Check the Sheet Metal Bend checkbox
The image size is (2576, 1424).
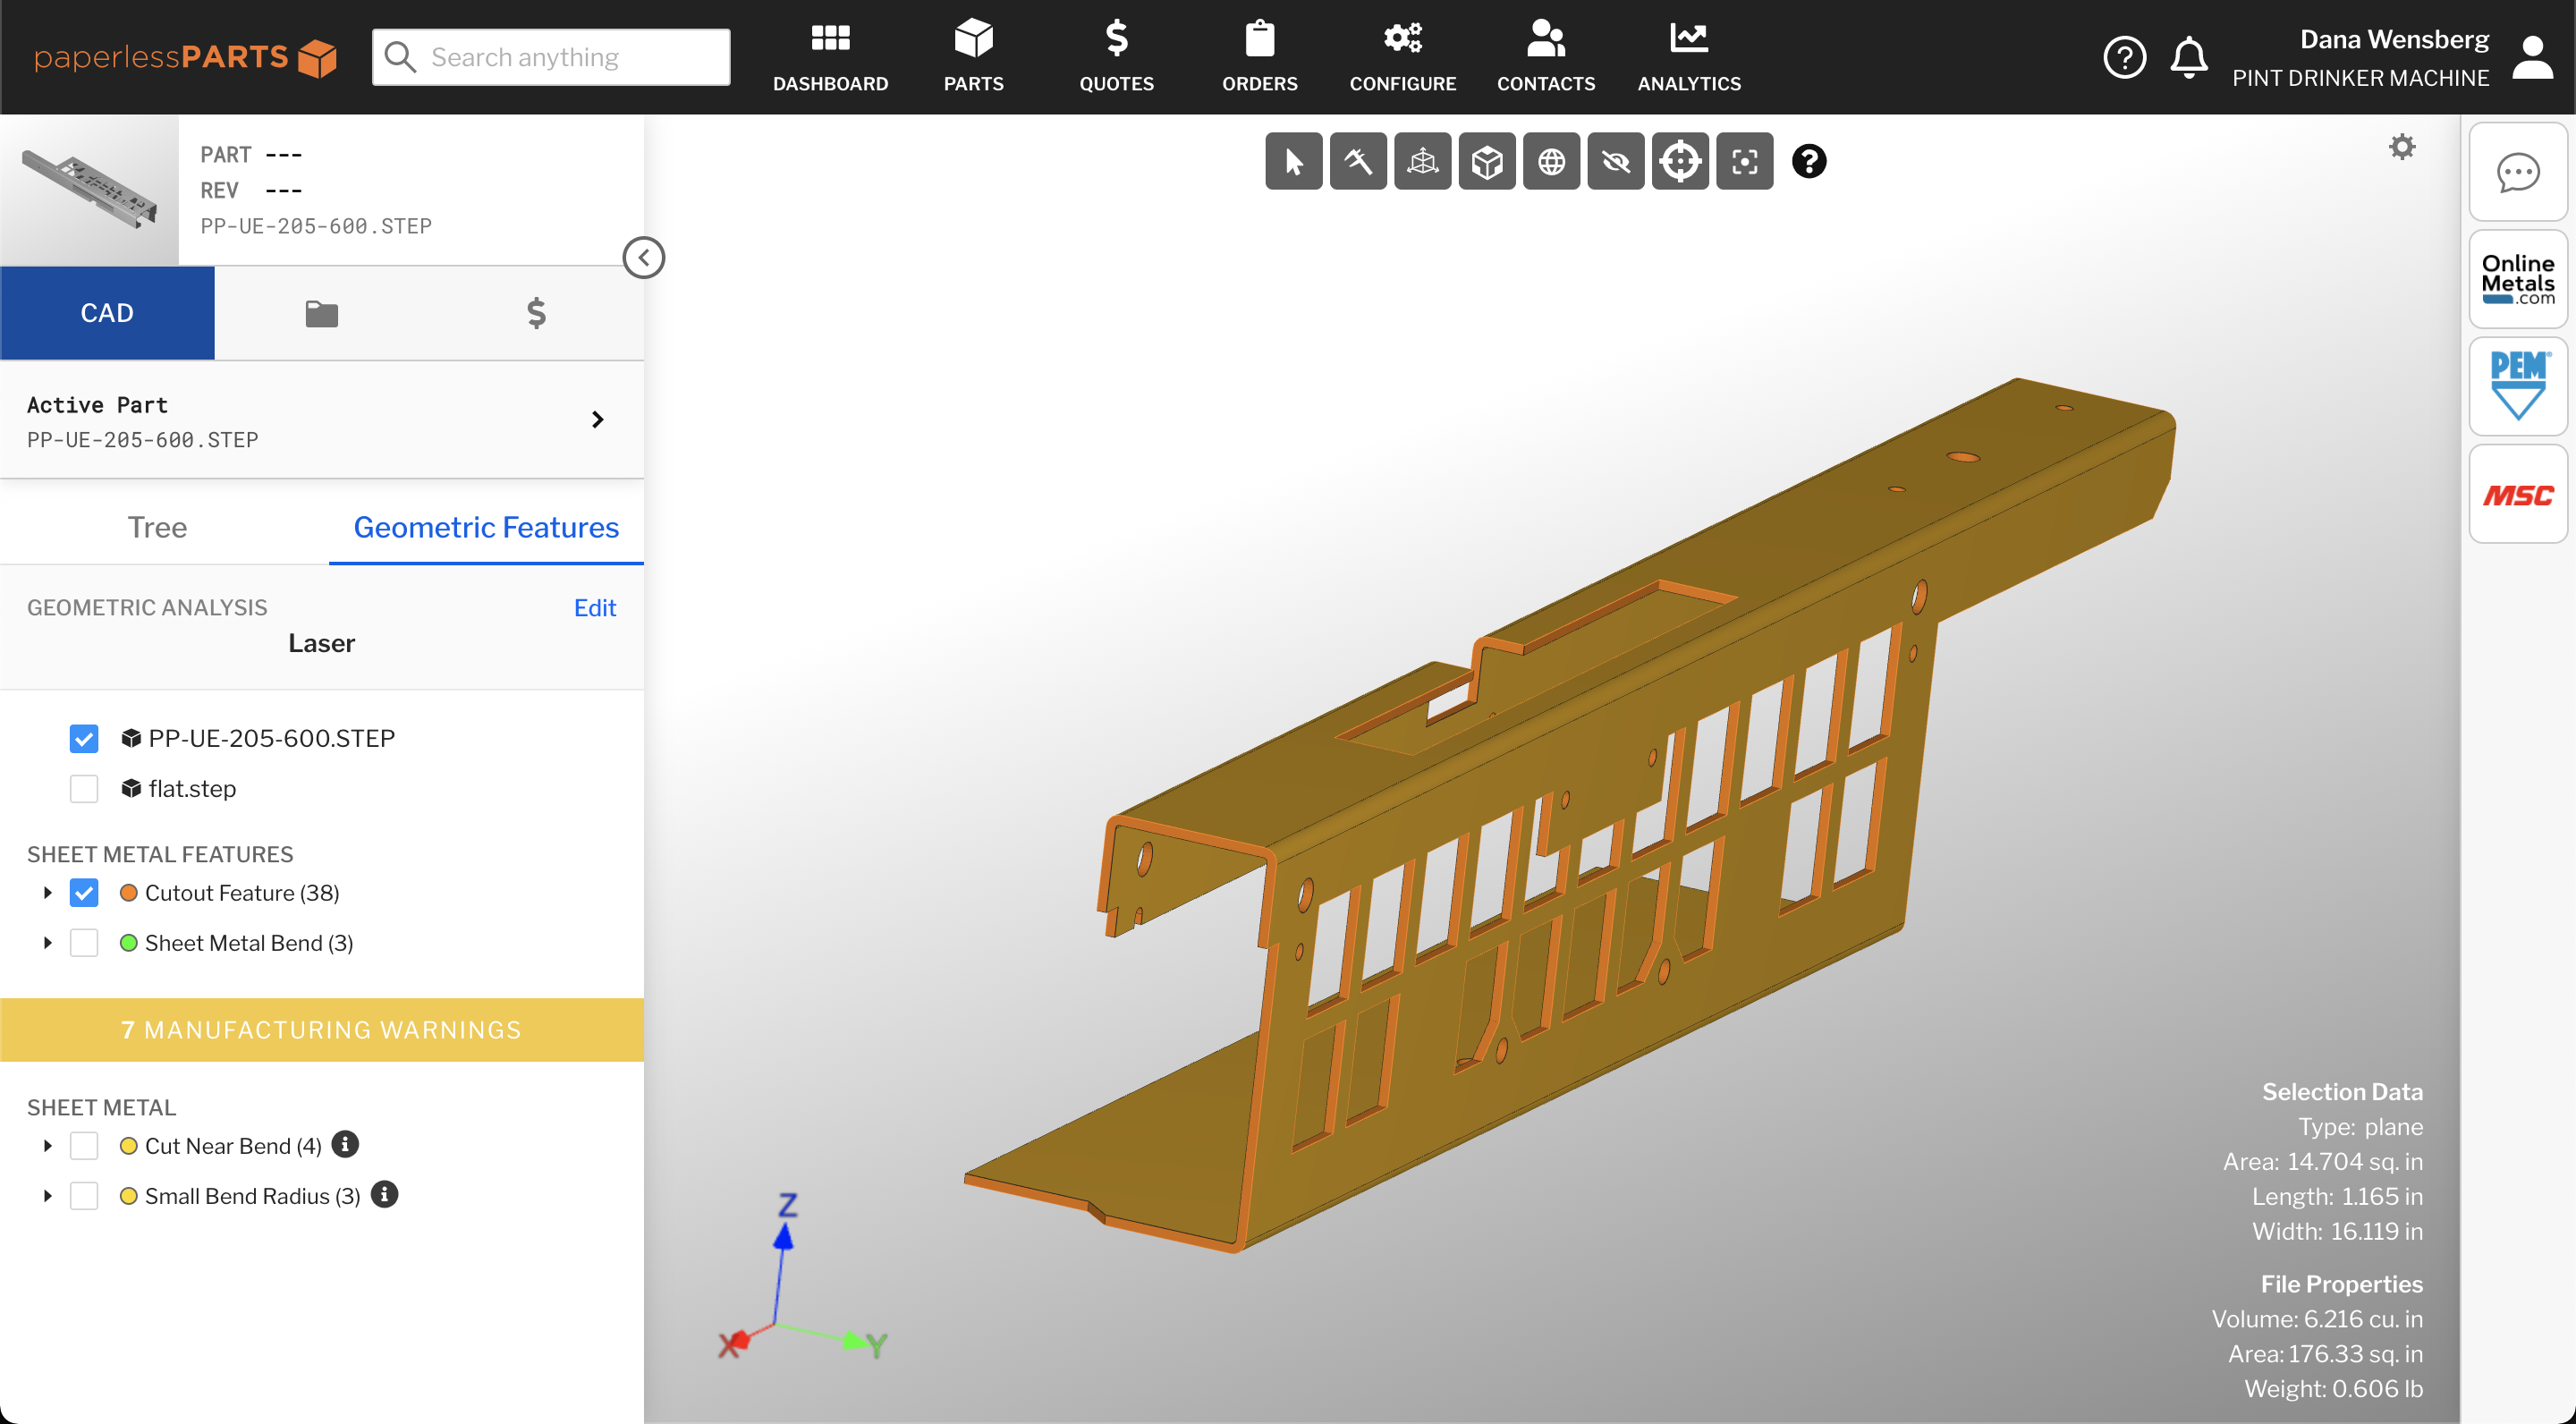[84, 942]
